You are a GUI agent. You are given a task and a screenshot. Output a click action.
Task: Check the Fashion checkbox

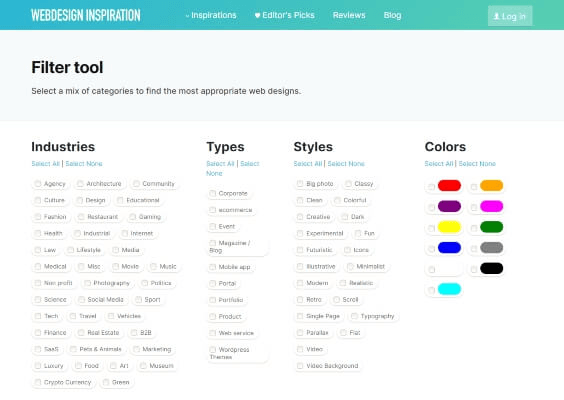(38, 217)
